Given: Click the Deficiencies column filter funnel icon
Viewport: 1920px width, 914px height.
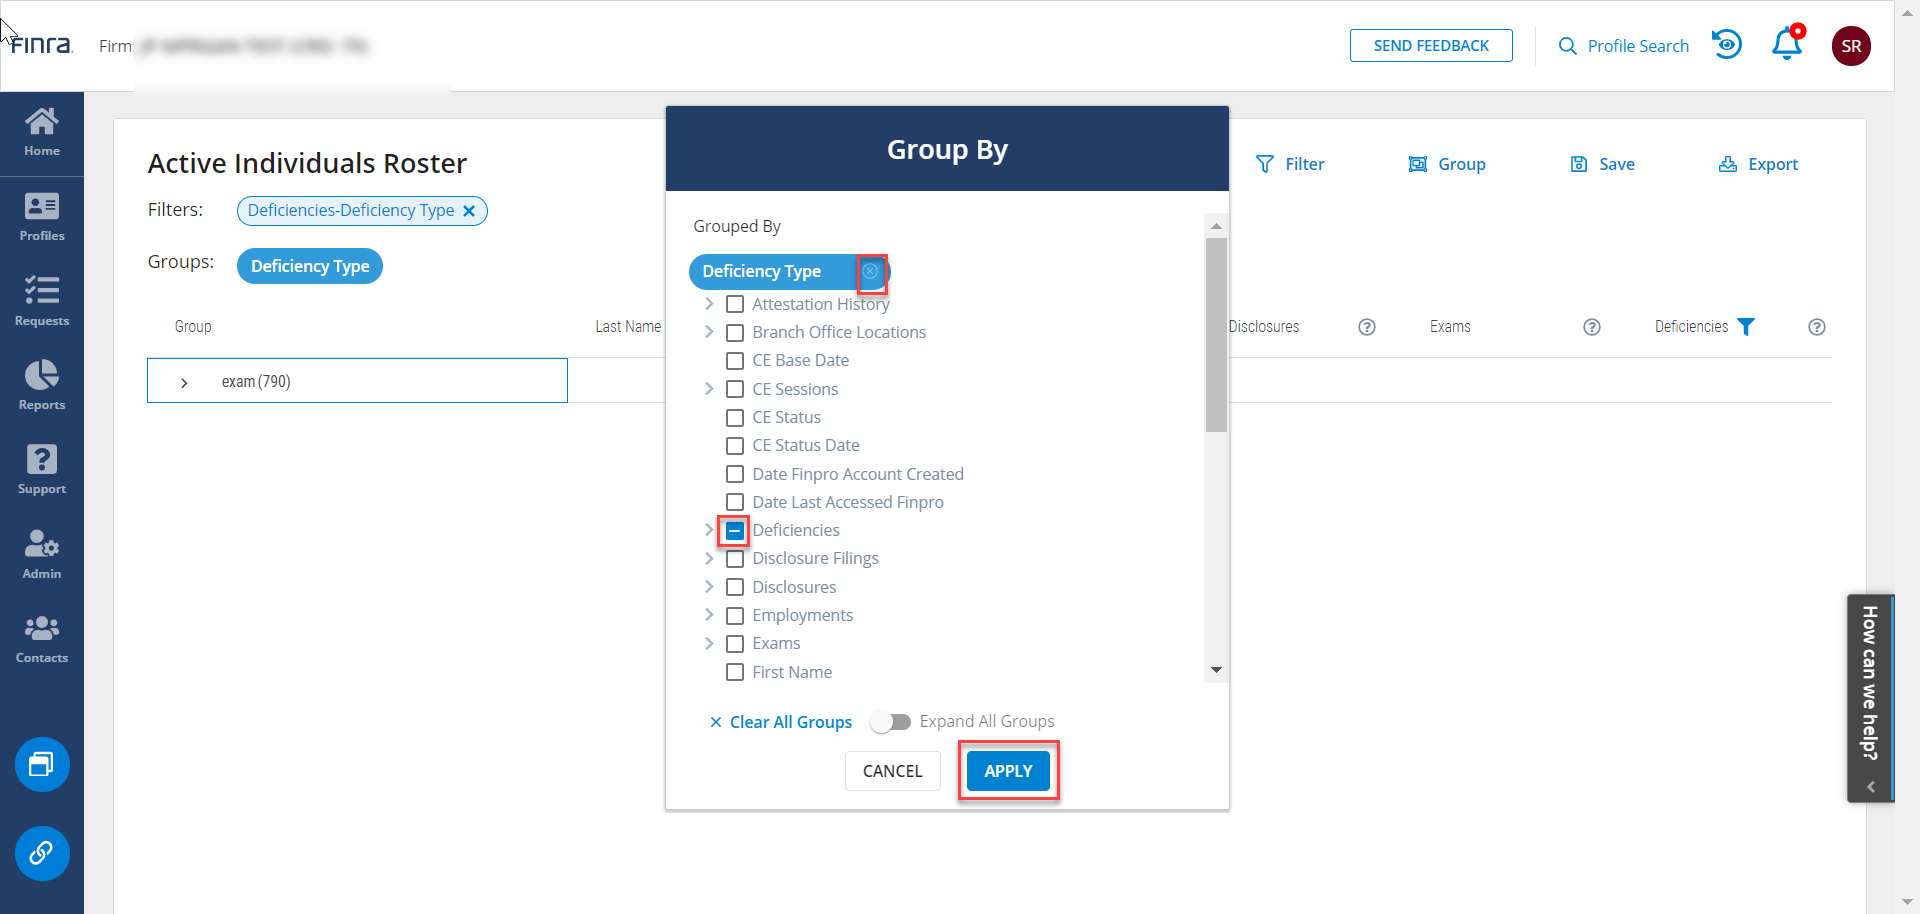Looking at the screenshot, I should pyautogui.click(x=1746, y=327).
